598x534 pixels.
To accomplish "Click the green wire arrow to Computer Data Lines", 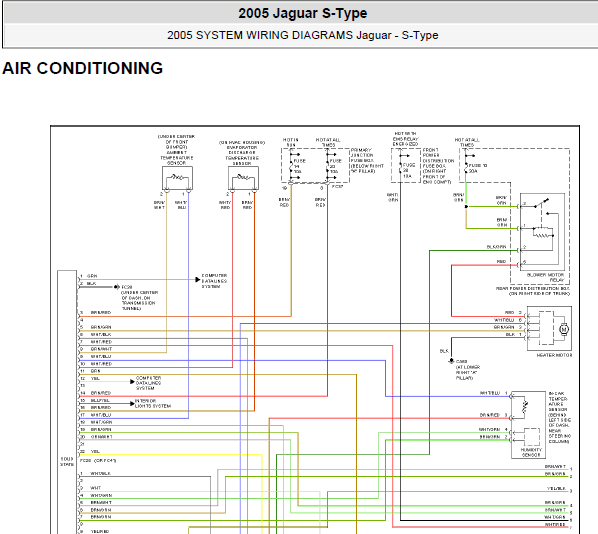I will 198,280.
